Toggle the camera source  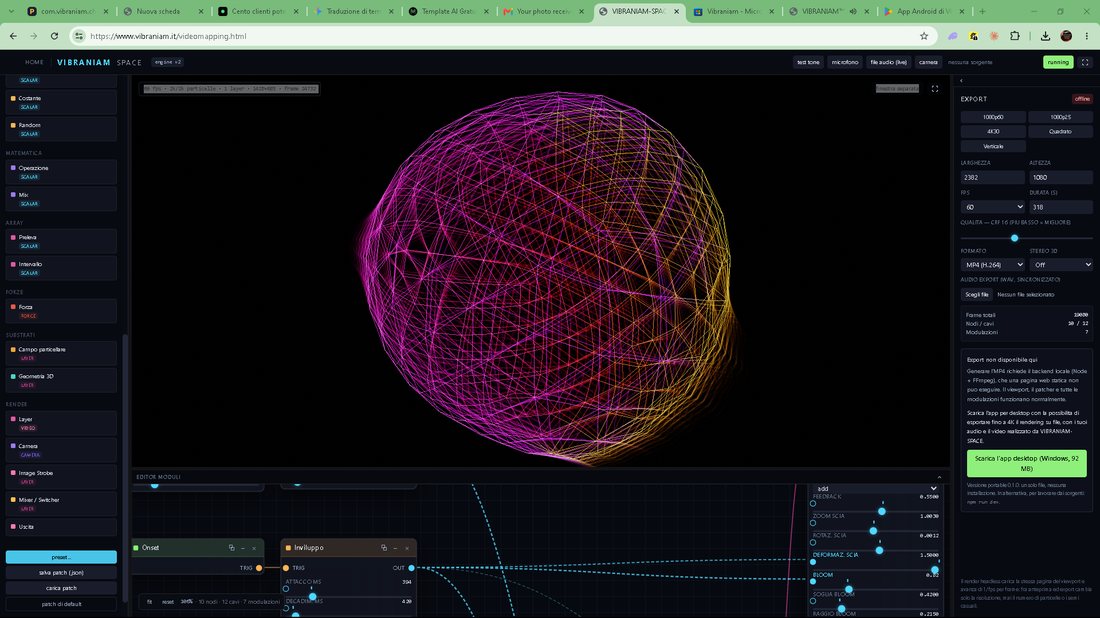[928, 62]
